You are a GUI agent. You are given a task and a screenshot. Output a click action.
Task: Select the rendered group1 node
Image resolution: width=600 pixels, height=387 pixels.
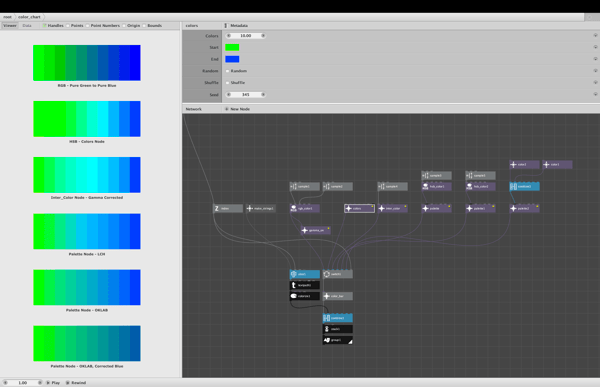(x=338, y=340)
